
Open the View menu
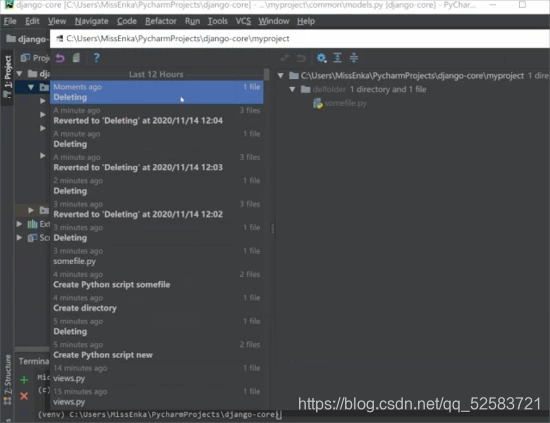[57, 21]
